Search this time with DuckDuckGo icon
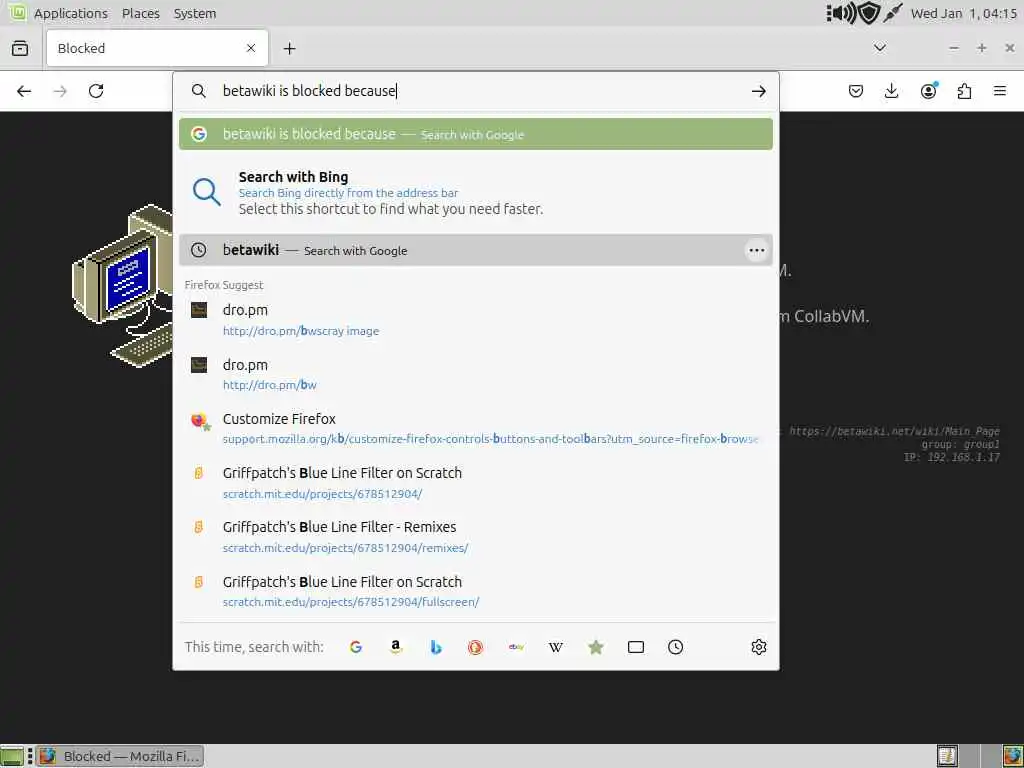The image size is (1024, 768). coord(475,647)
